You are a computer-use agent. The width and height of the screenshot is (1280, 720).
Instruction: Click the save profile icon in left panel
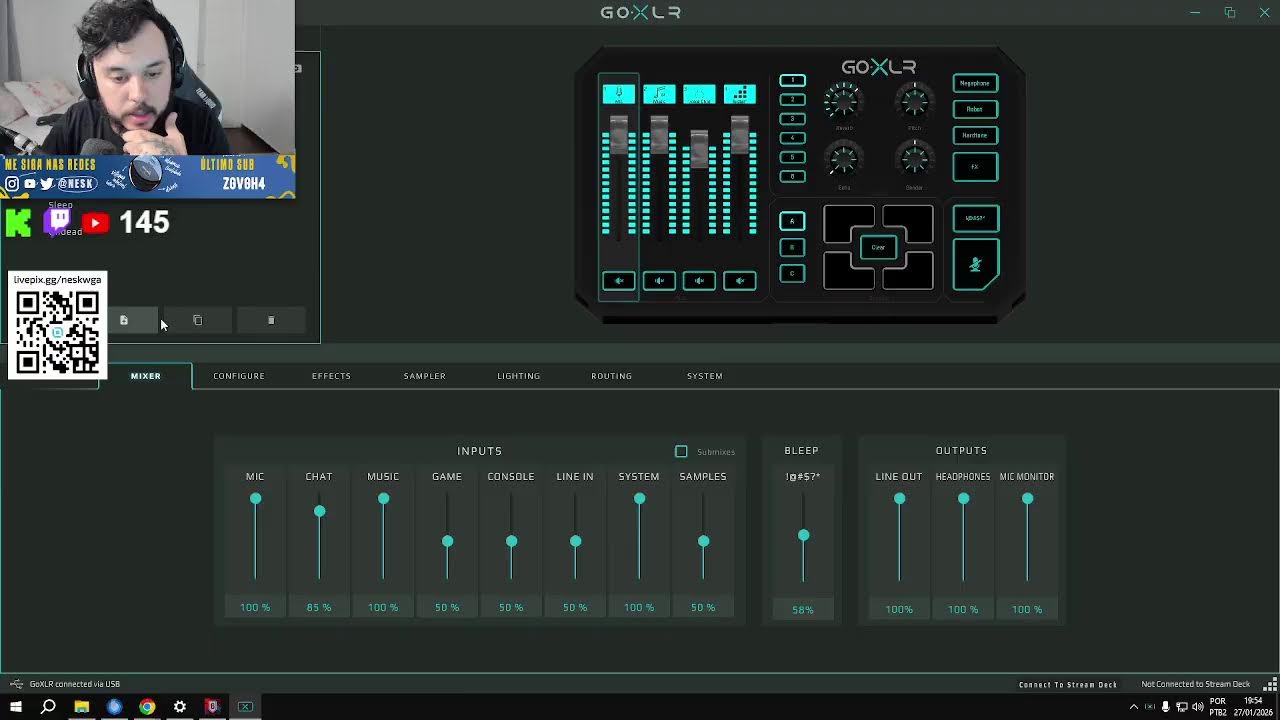click(x=124, y=320)
